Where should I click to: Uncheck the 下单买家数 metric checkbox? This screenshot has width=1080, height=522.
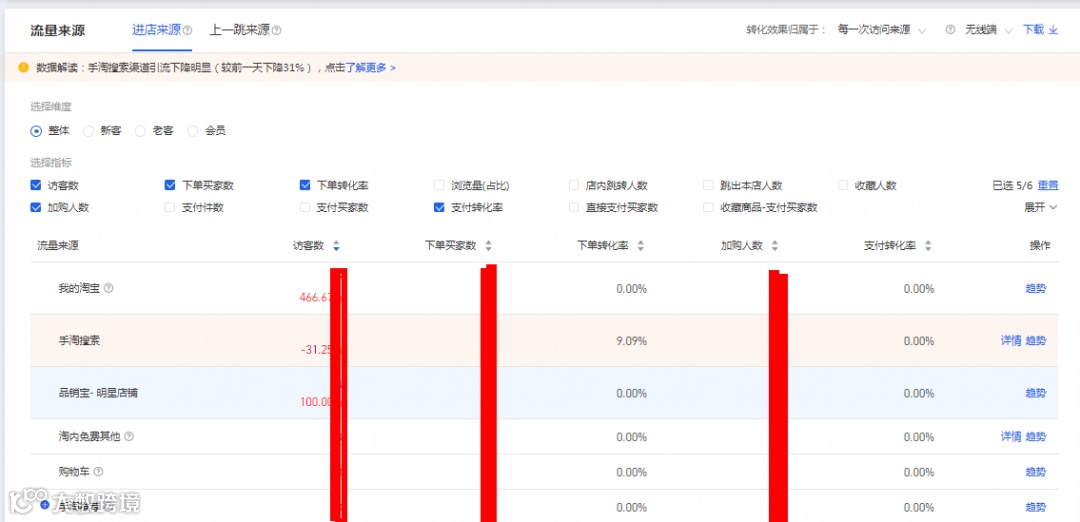[x=170, y=185]
